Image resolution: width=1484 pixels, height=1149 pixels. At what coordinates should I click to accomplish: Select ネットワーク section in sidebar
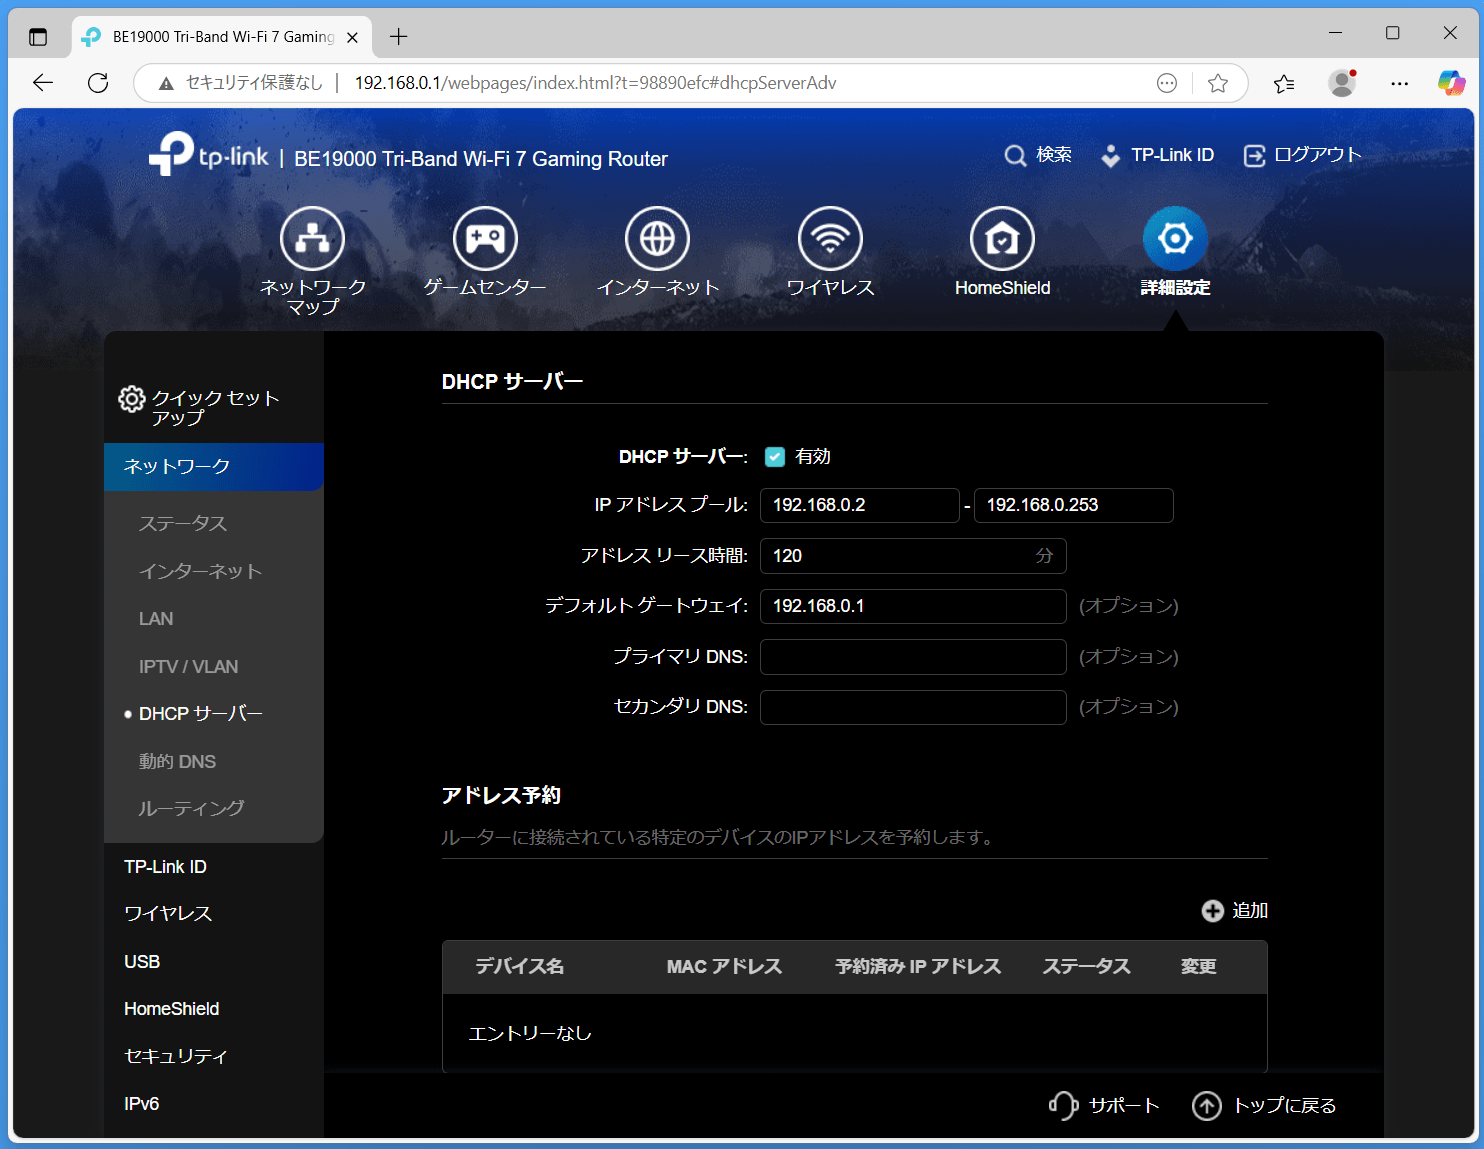(214, 467)
